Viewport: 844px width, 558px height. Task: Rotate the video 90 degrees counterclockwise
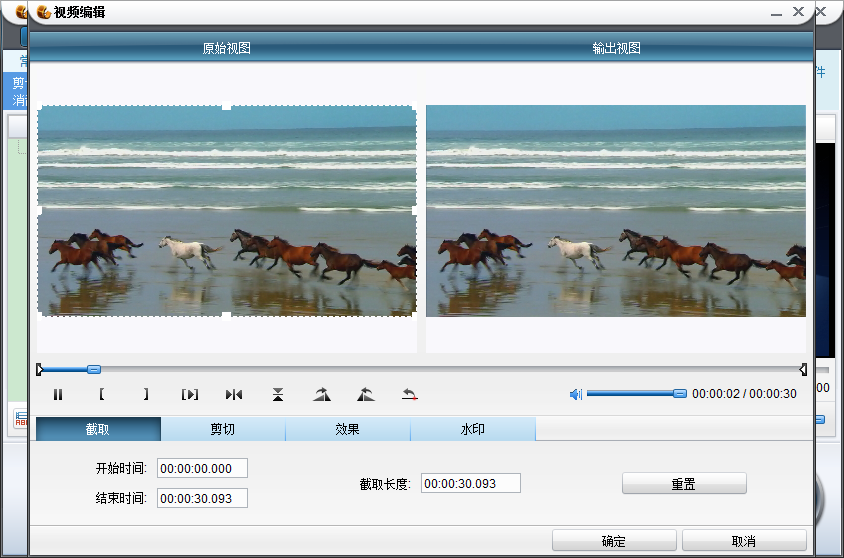click(365, 395)
